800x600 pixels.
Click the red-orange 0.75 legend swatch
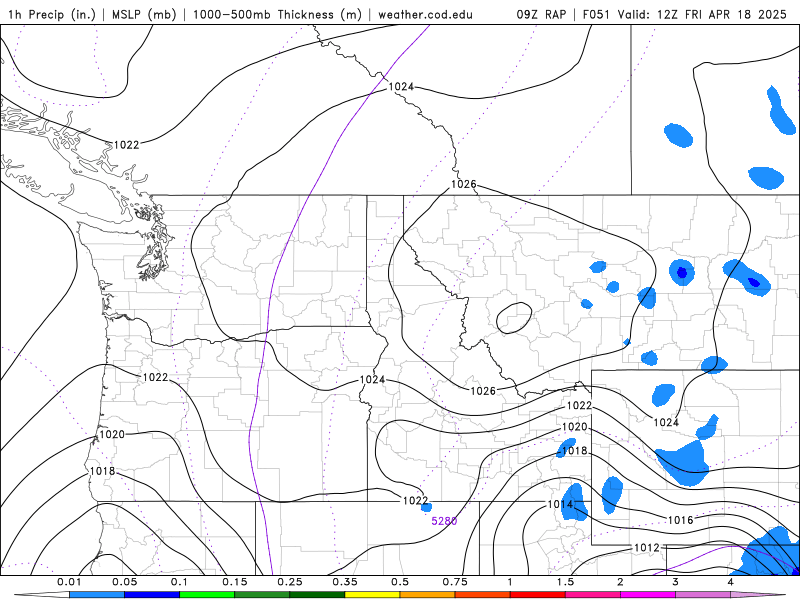[483, 595]
